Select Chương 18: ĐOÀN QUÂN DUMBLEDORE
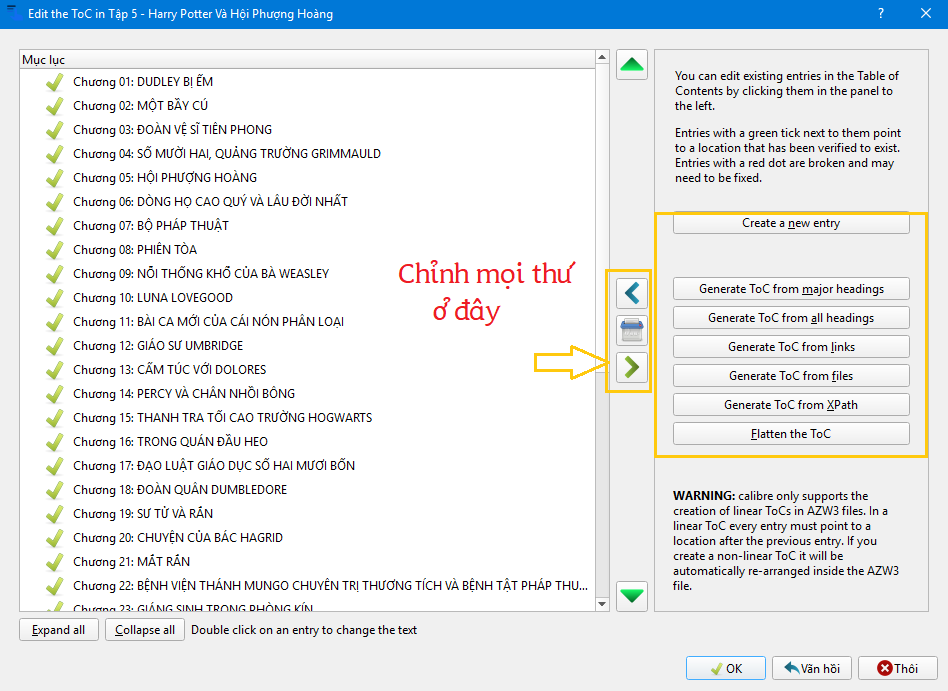Screen dimensions: 948x691 pos(180,490)
